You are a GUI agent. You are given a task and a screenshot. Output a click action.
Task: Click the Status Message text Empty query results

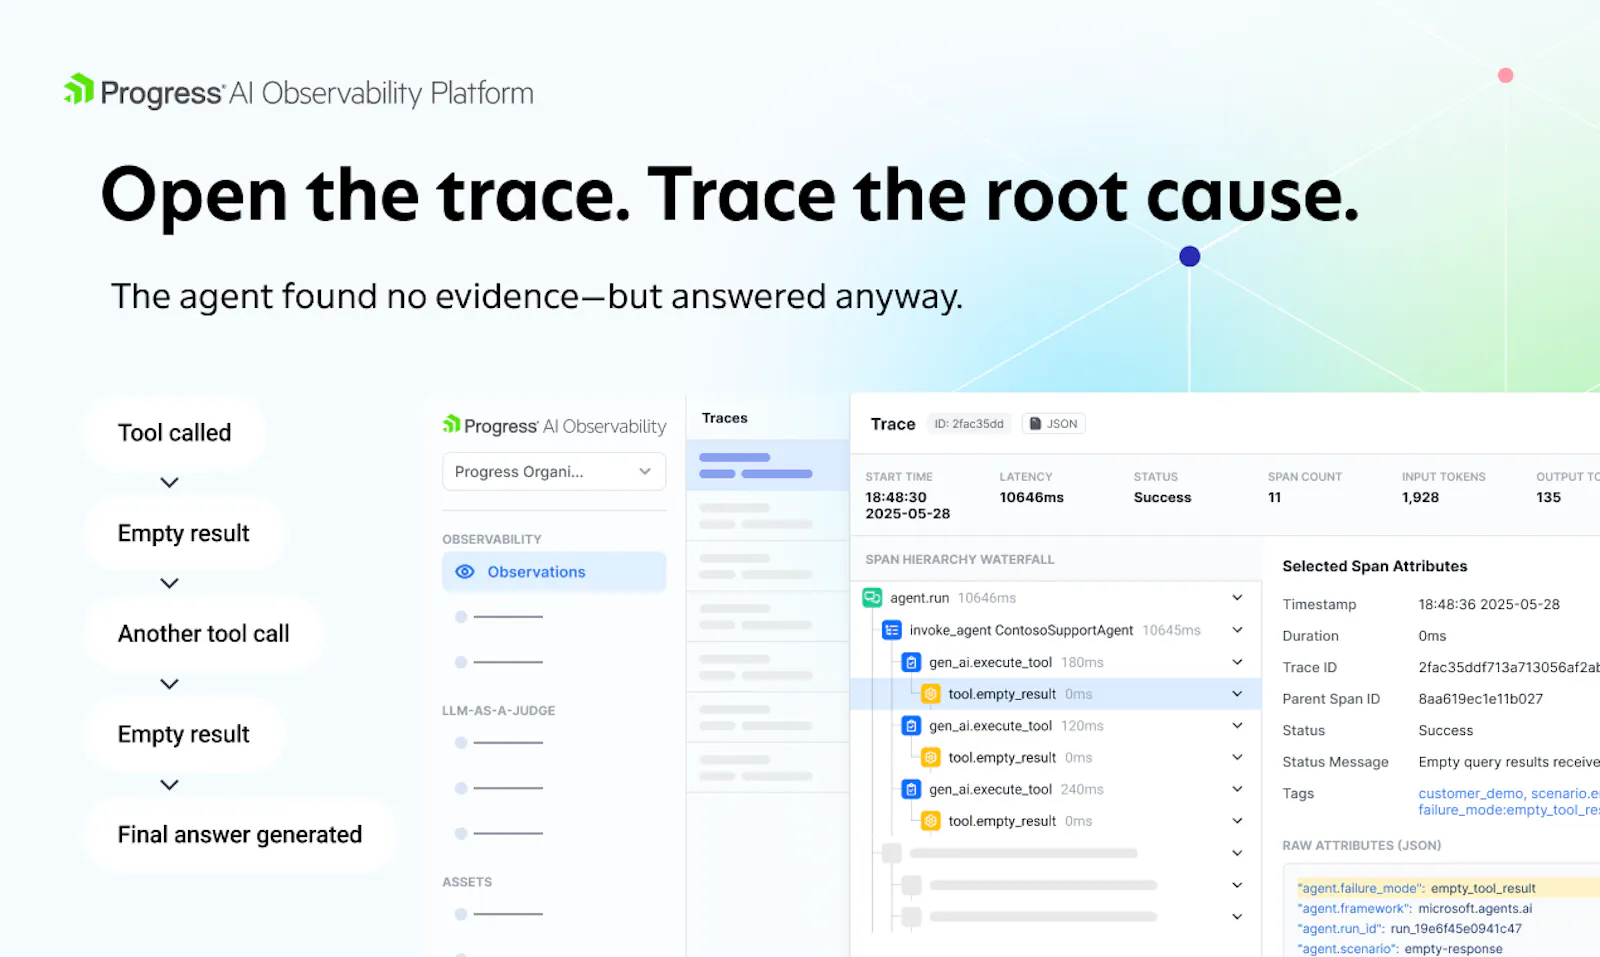(x=1509, y=762)
